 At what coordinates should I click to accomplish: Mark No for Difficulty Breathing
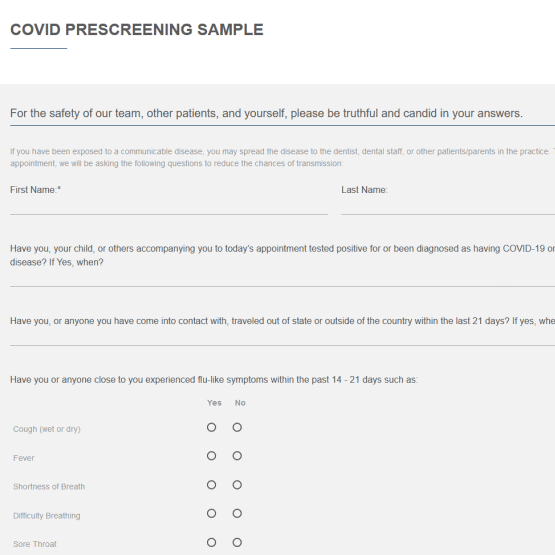pos(237,514)
